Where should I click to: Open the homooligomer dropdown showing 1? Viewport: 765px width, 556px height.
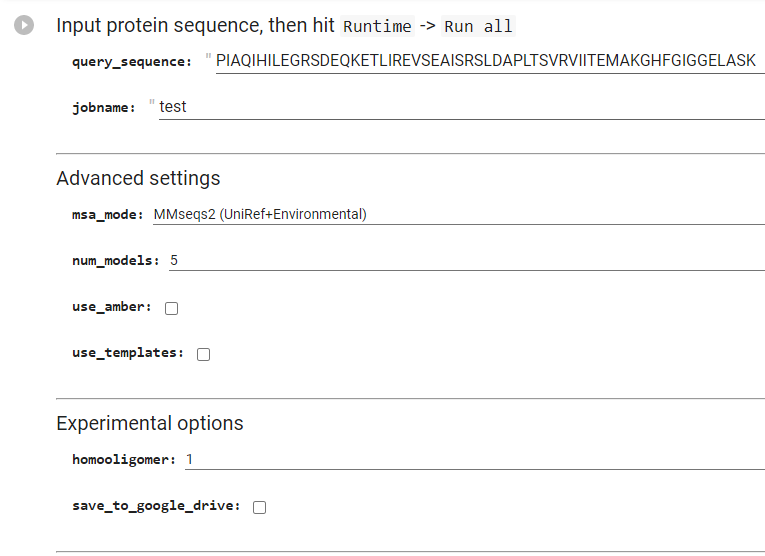click(475, 459)
